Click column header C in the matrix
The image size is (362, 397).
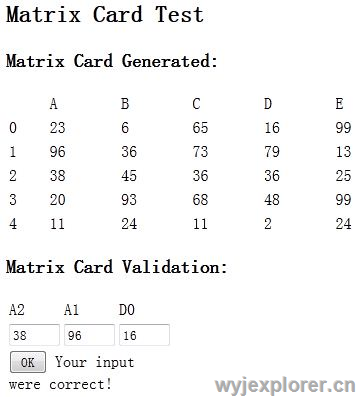click(x=196, y=104)
